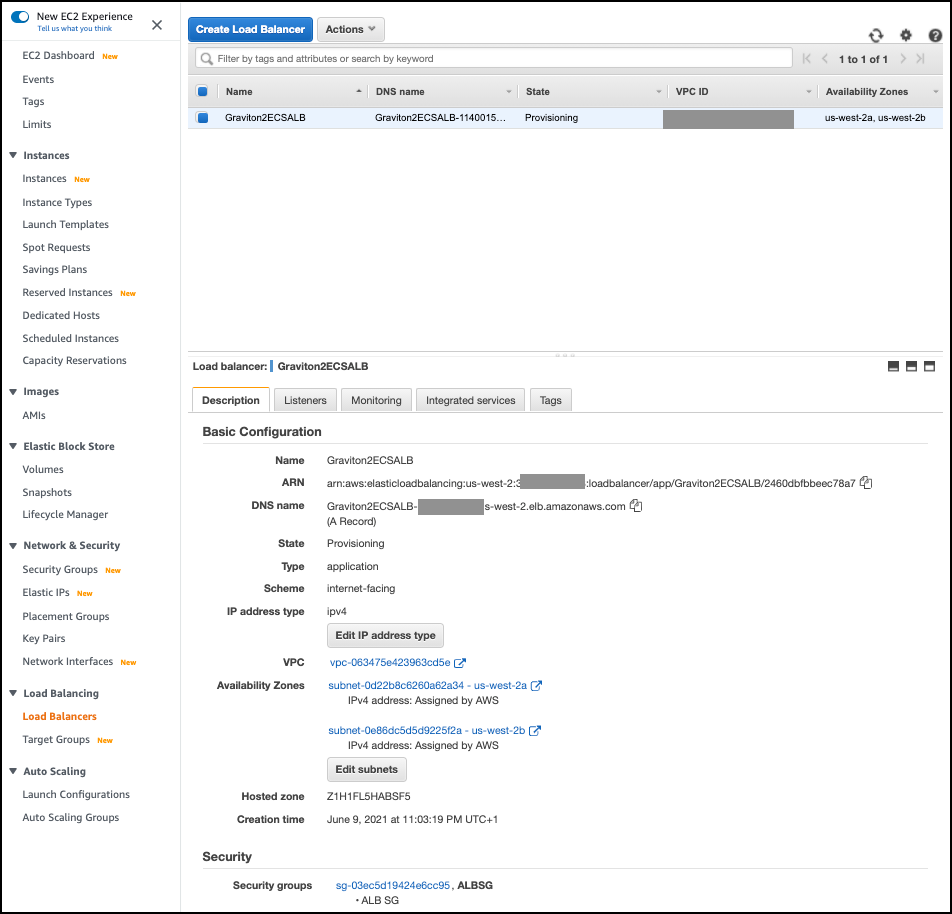Viewport: 952px width, 914px height.
Task: Switch to the Description tab
Action: click(x=231, y=400)
